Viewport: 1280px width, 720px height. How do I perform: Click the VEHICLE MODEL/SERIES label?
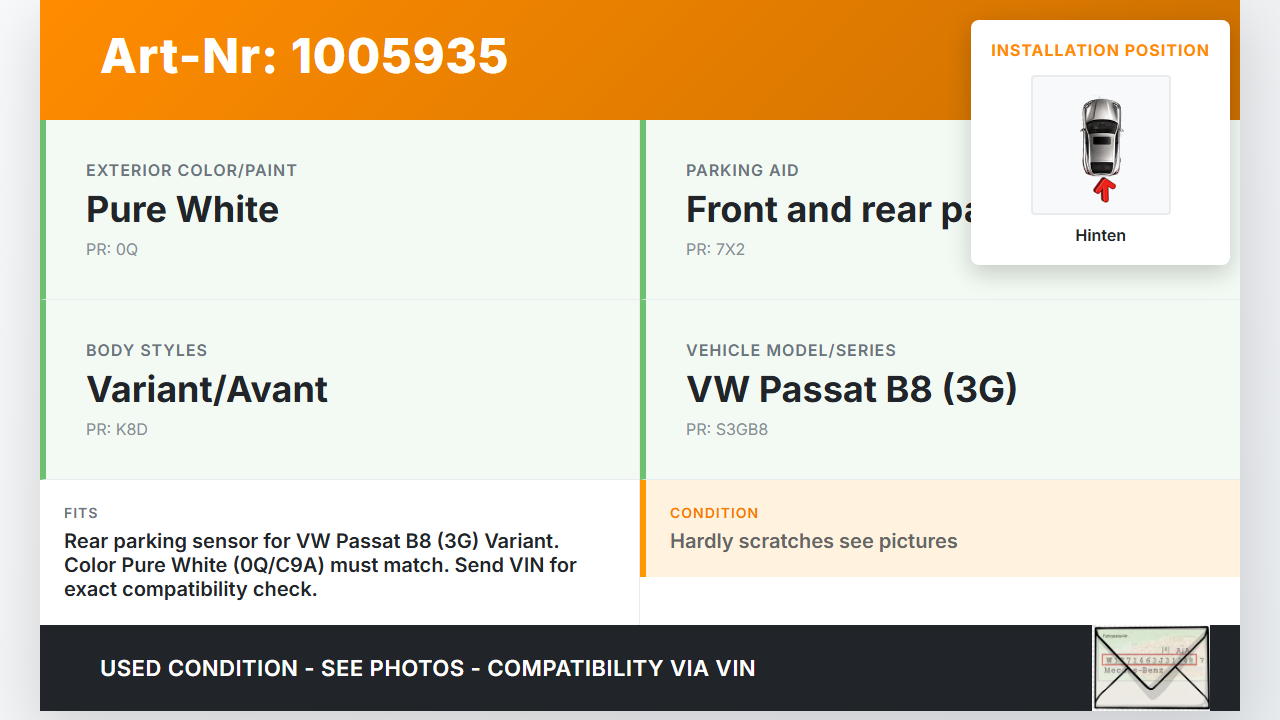click(790, 351)
